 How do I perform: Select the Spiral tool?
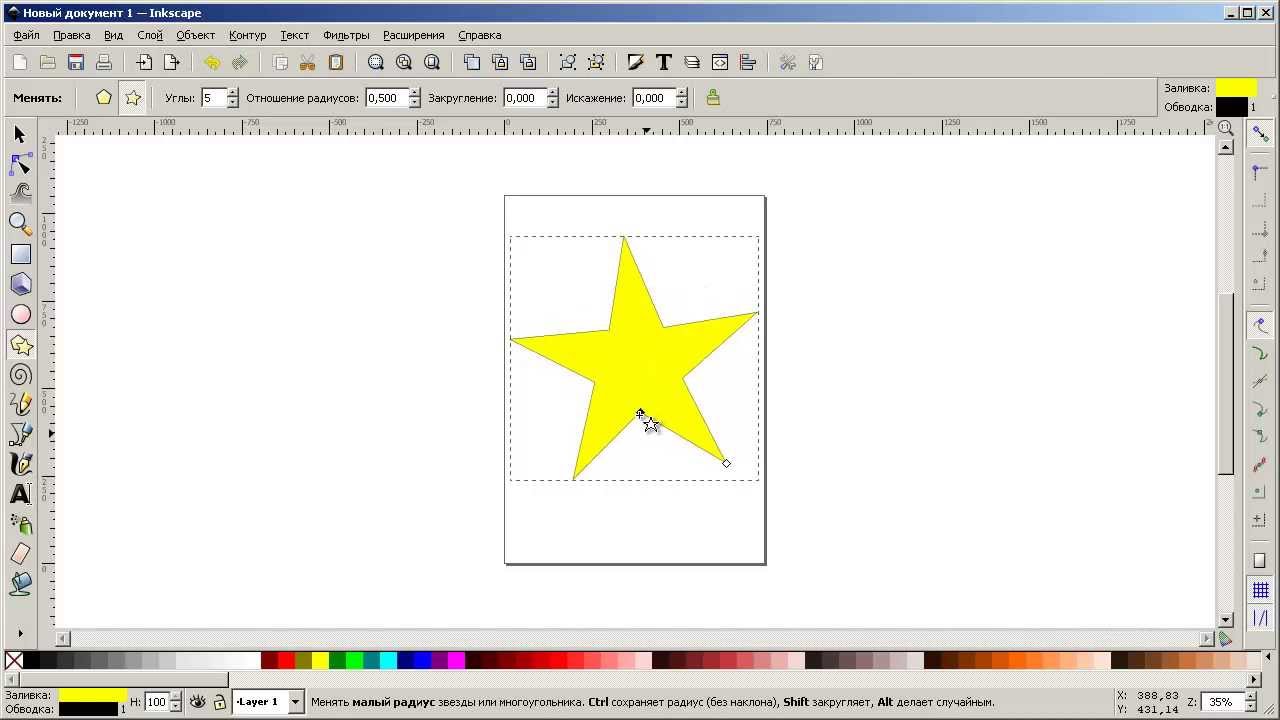pyautogui.click(x=20, y=375)
